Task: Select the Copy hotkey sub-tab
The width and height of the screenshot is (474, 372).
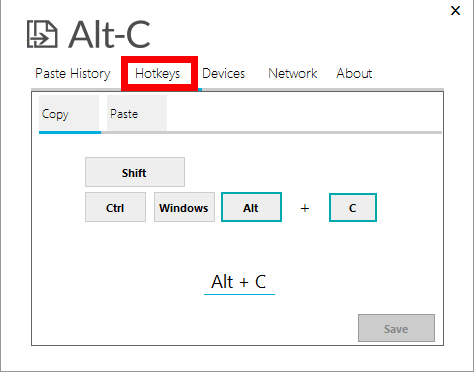Action: (x=69, y=113)
